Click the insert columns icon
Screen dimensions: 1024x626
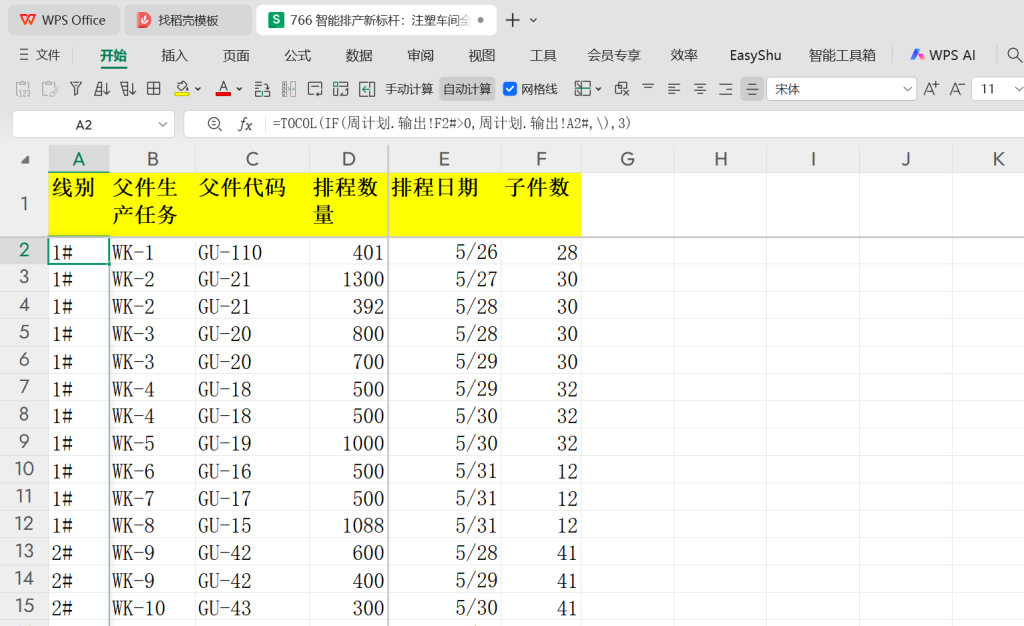[x=289, y=89]
